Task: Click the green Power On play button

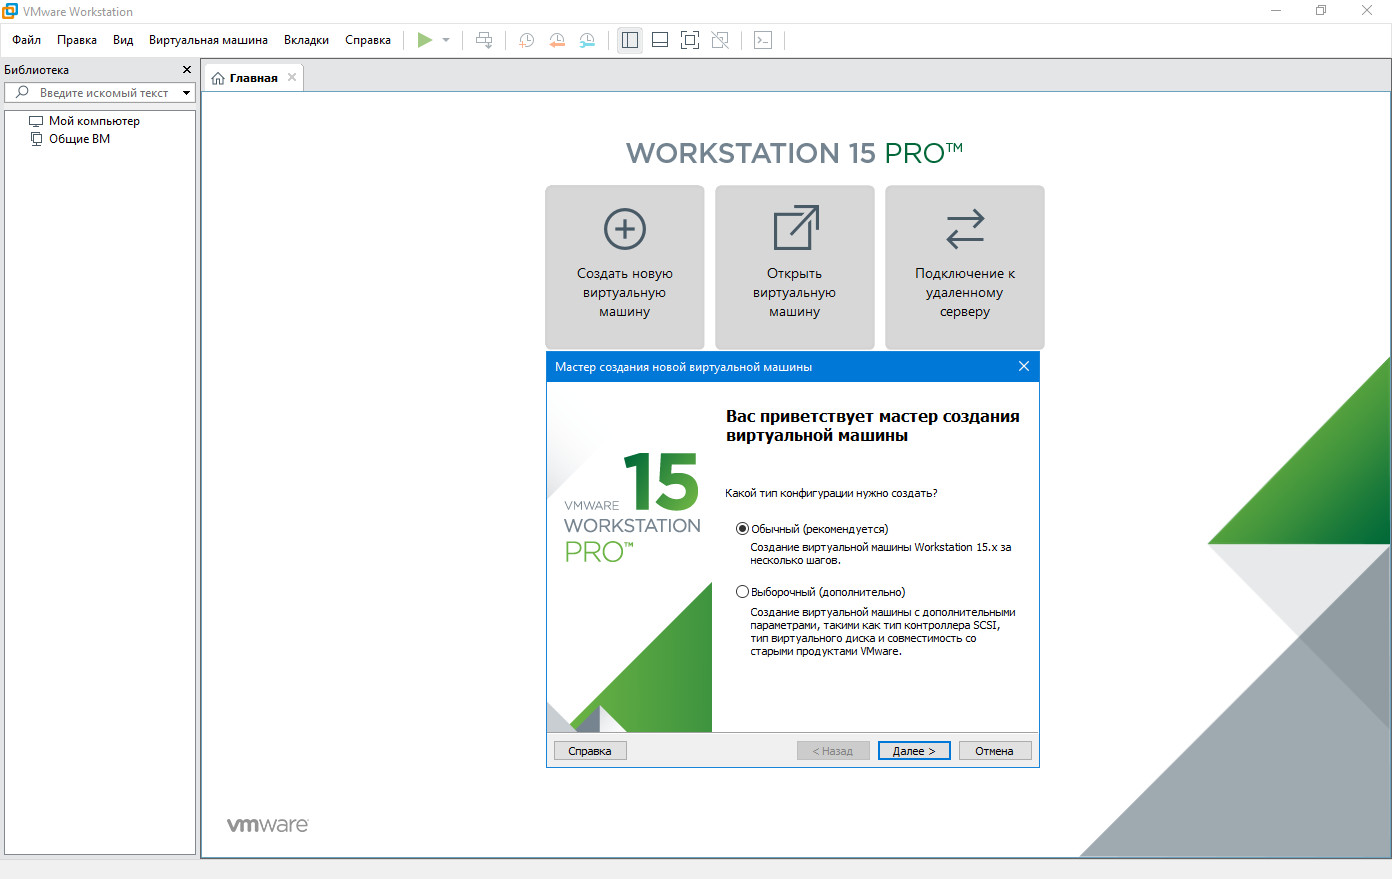Action: point(425,40)
